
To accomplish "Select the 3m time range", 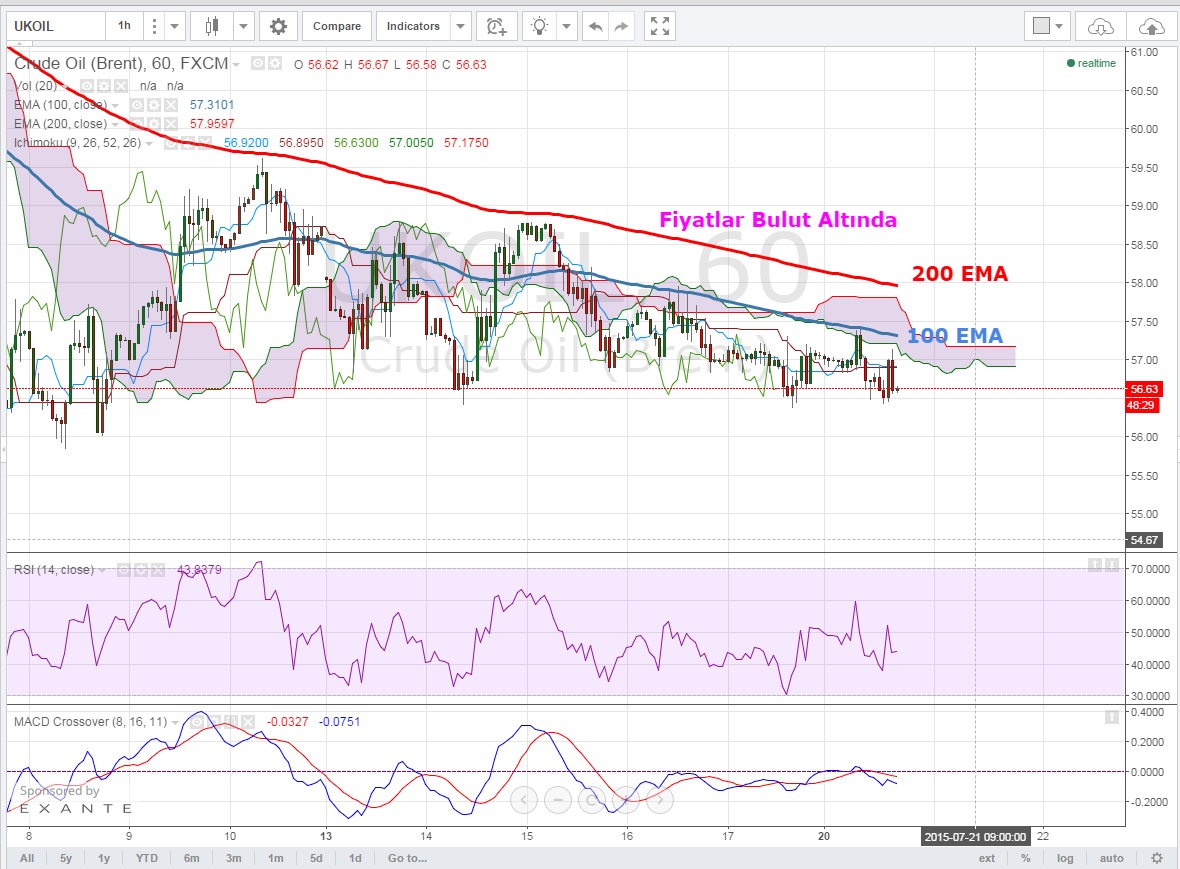I will [x=232, y=858].
